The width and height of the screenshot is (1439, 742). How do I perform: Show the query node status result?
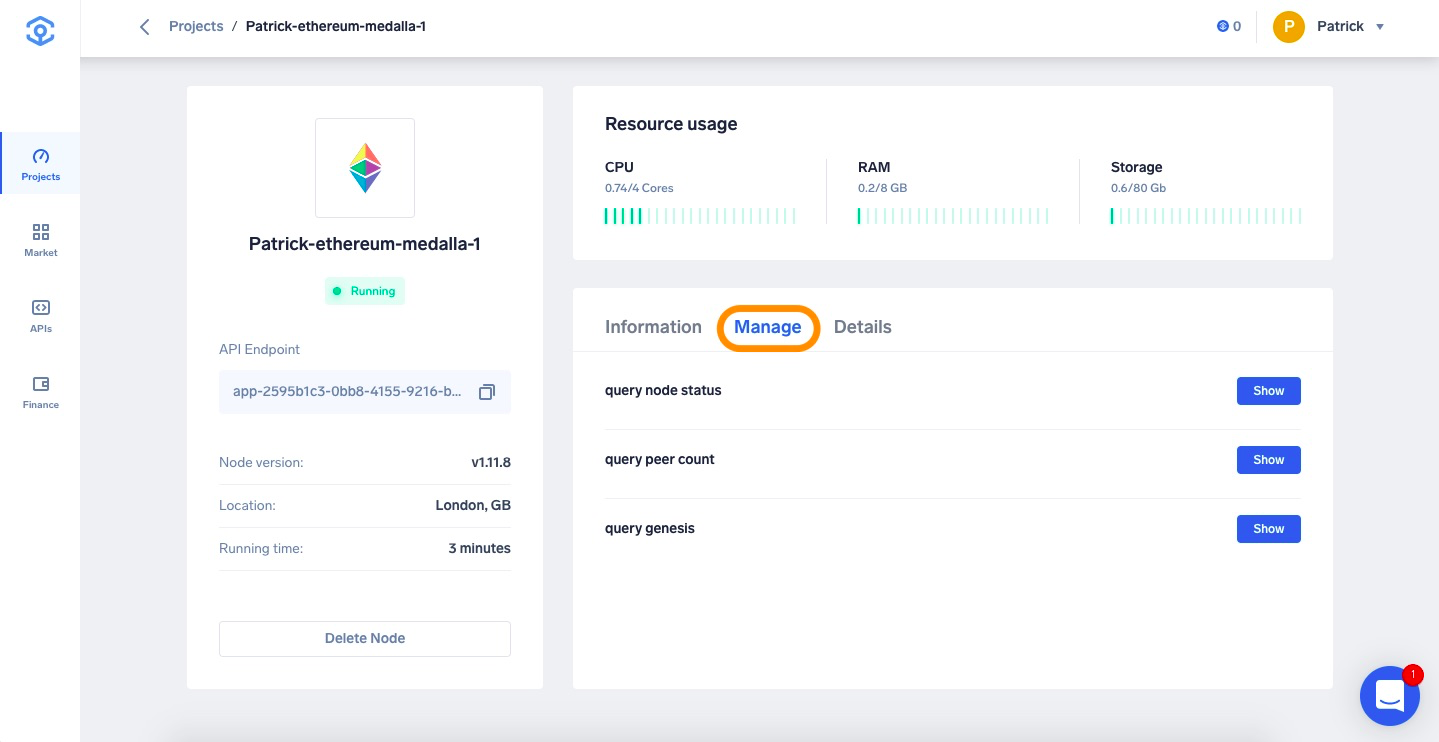(1269, 391)
